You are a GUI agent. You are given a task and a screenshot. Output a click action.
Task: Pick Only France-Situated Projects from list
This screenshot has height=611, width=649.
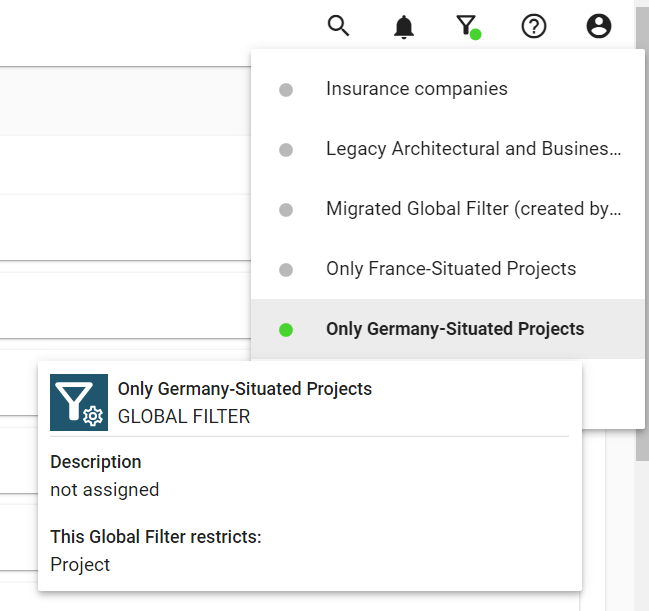[451, 269]
